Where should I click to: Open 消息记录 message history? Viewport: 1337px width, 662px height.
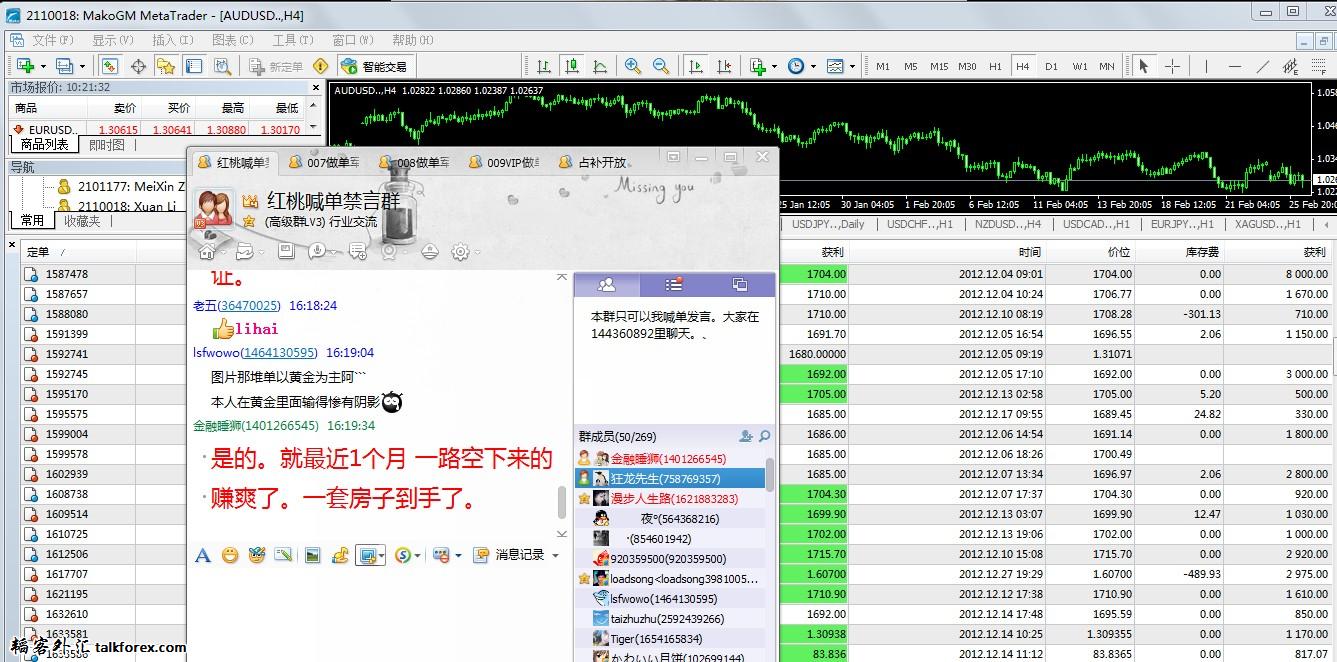point(510,555)
